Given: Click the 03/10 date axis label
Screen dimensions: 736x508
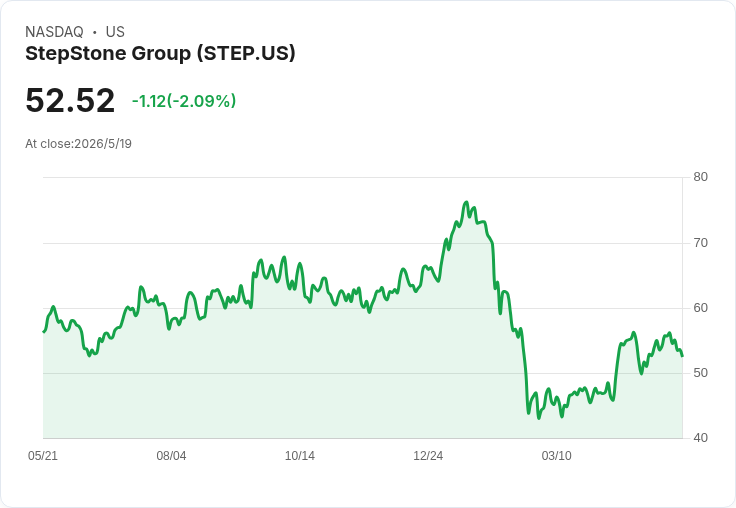Looking at the screenshot, I should click(x=557, y=456).
